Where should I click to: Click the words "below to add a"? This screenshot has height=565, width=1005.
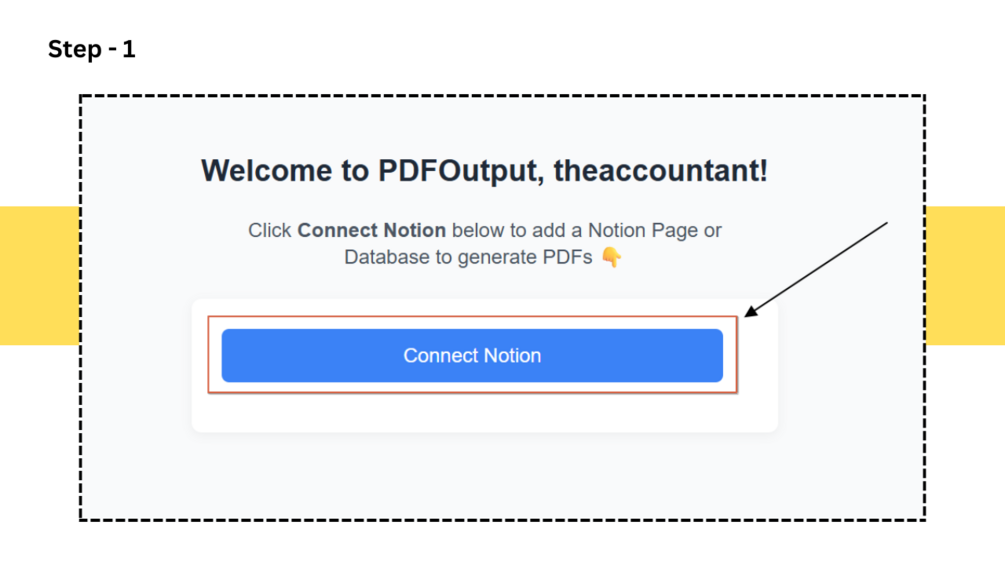517,230
